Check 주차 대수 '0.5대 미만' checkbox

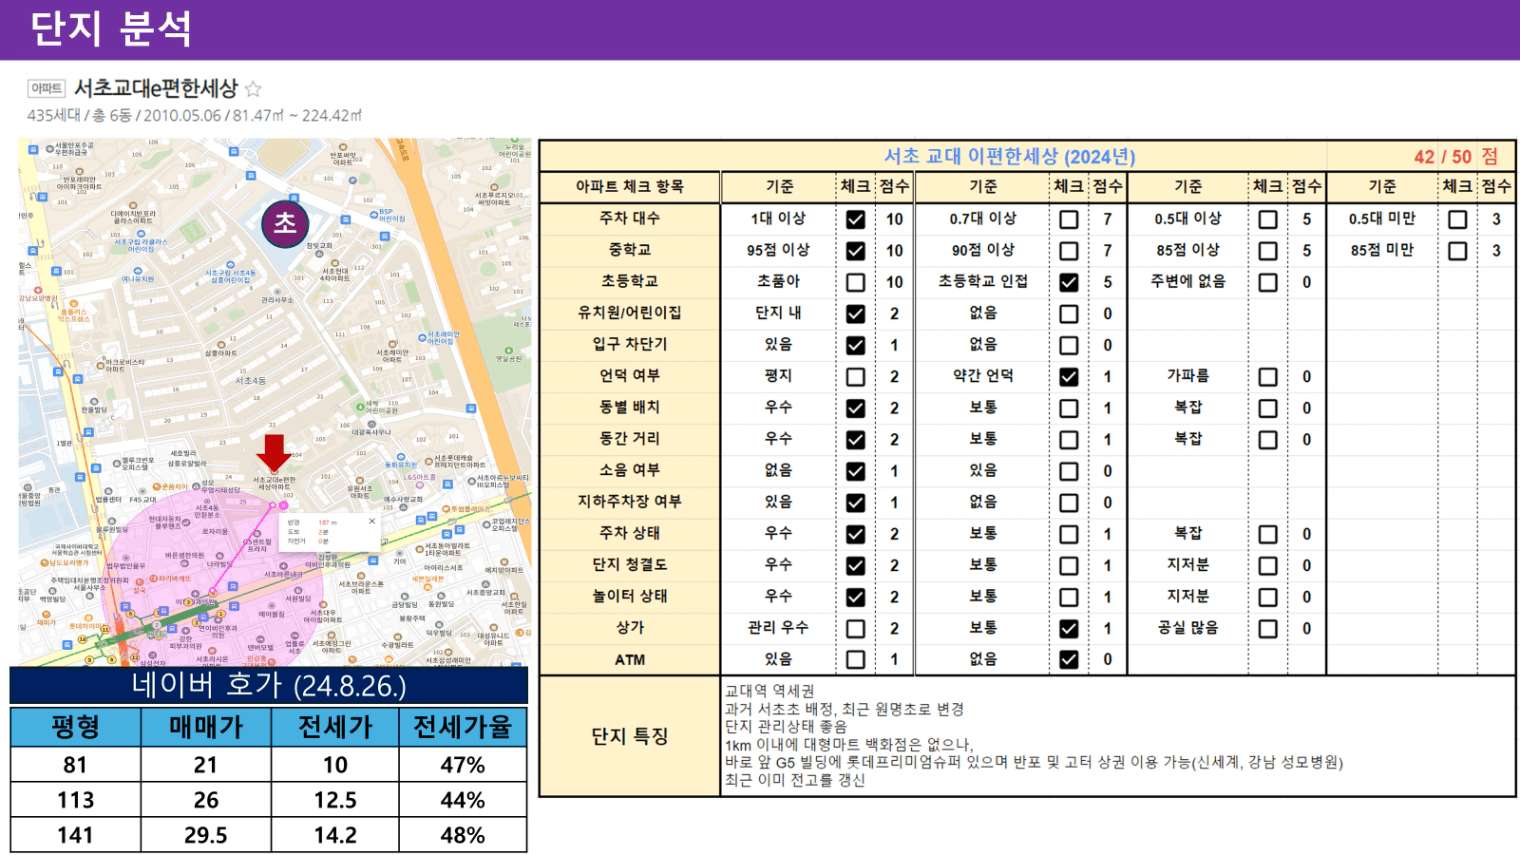(1458, 219)
